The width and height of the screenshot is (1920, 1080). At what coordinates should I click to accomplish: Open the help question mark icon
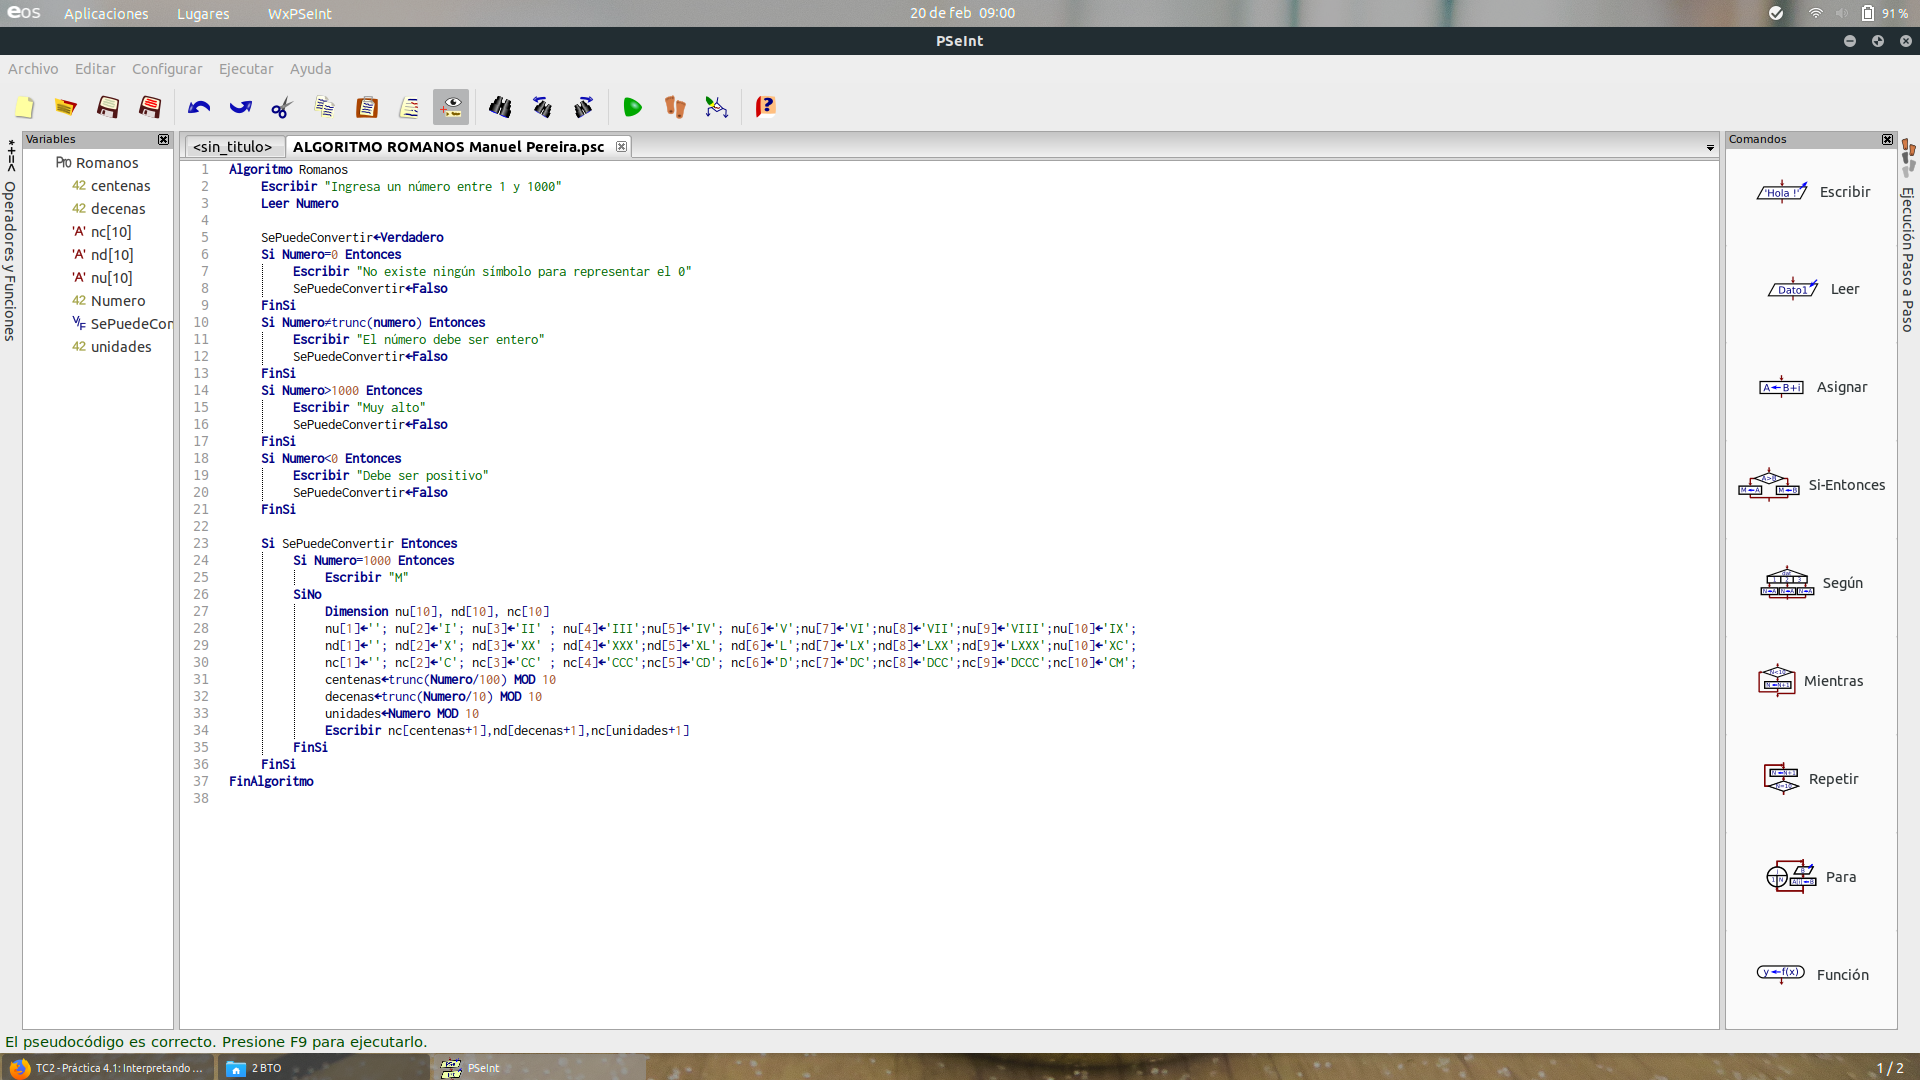765,107
